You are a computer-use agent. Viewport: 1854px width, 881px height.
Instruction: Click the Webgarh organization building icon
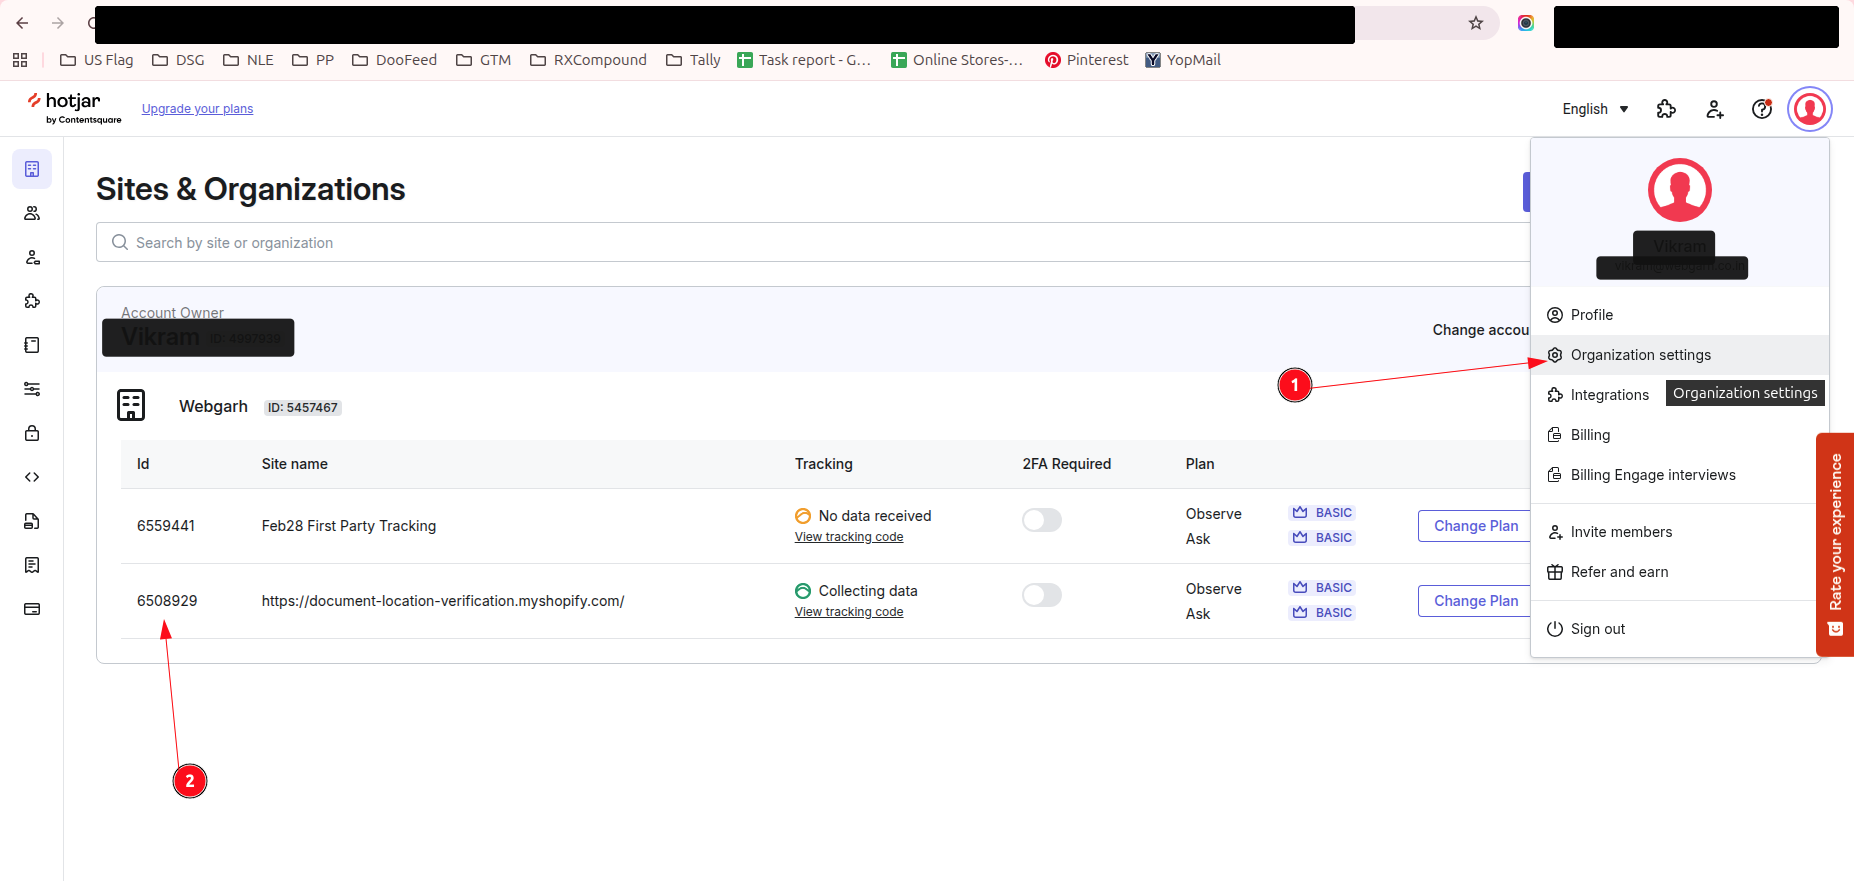click(x=131, y=405)
